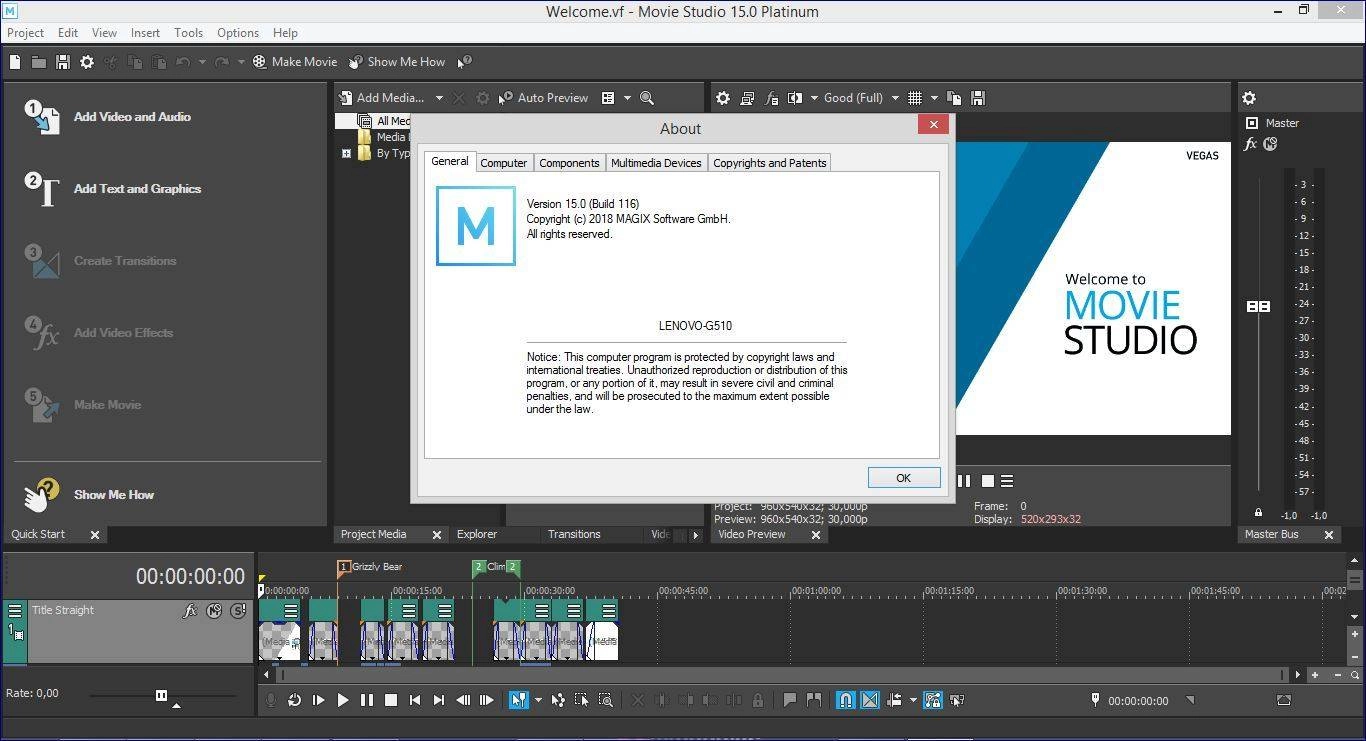Click Add Text and Graphics step

point(113,189)
